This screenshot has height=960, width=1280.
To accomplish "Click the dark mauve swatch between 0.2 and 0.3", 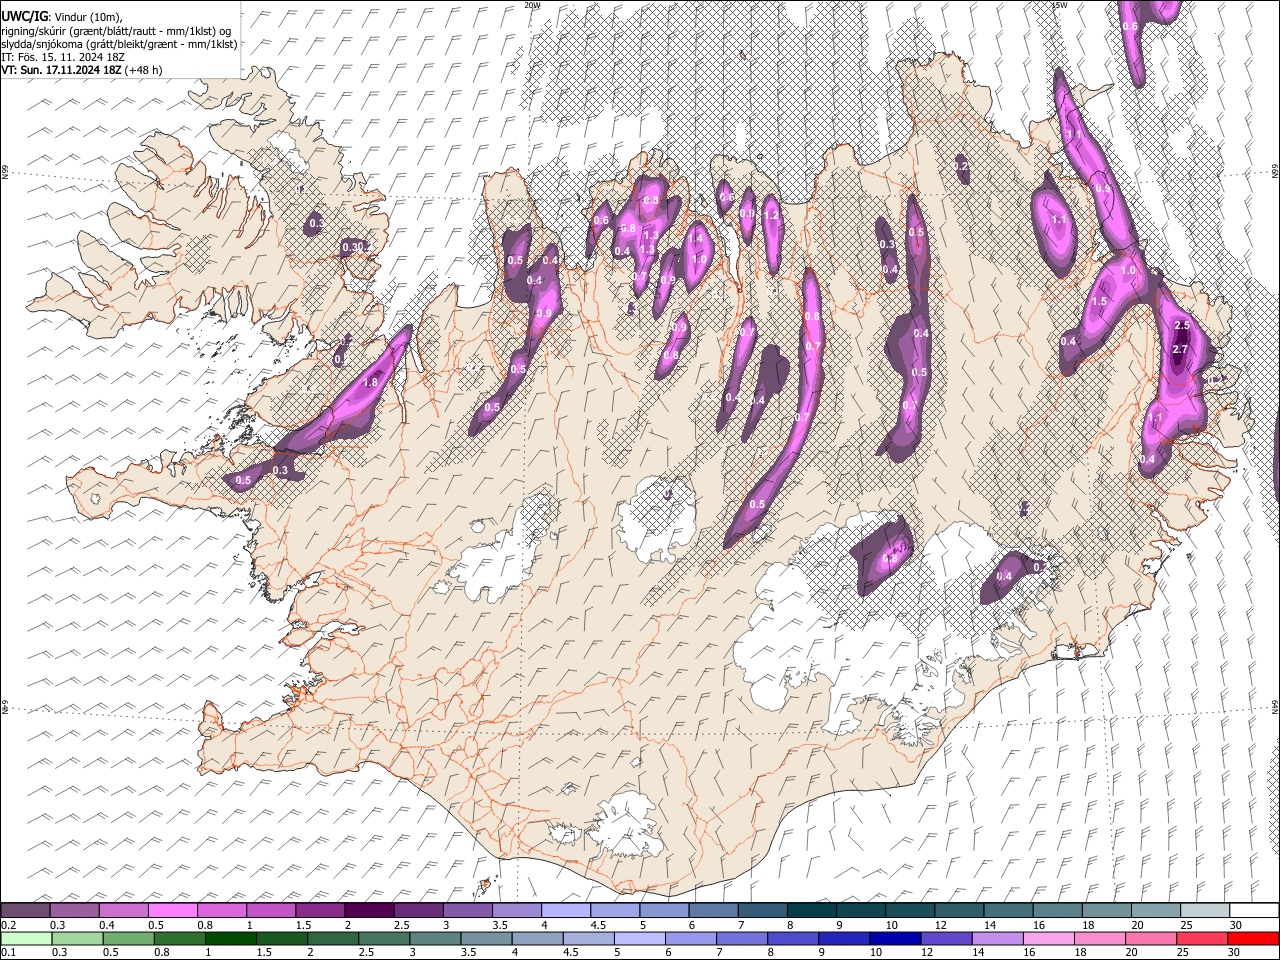I will (26, 911).
